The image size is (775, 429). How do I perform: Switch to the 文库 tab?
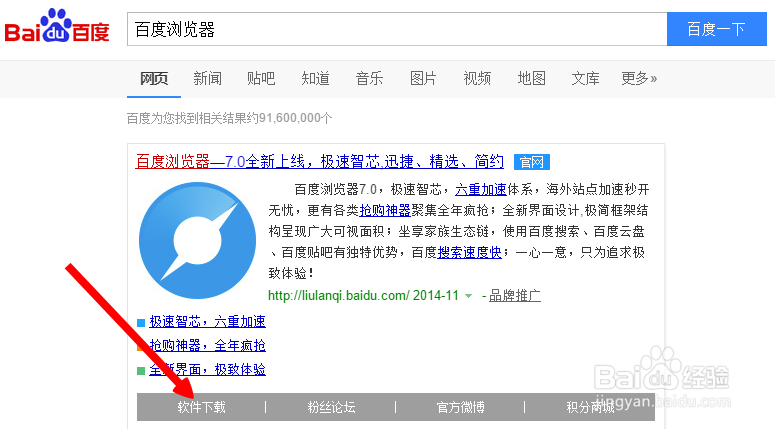(585, 79)
